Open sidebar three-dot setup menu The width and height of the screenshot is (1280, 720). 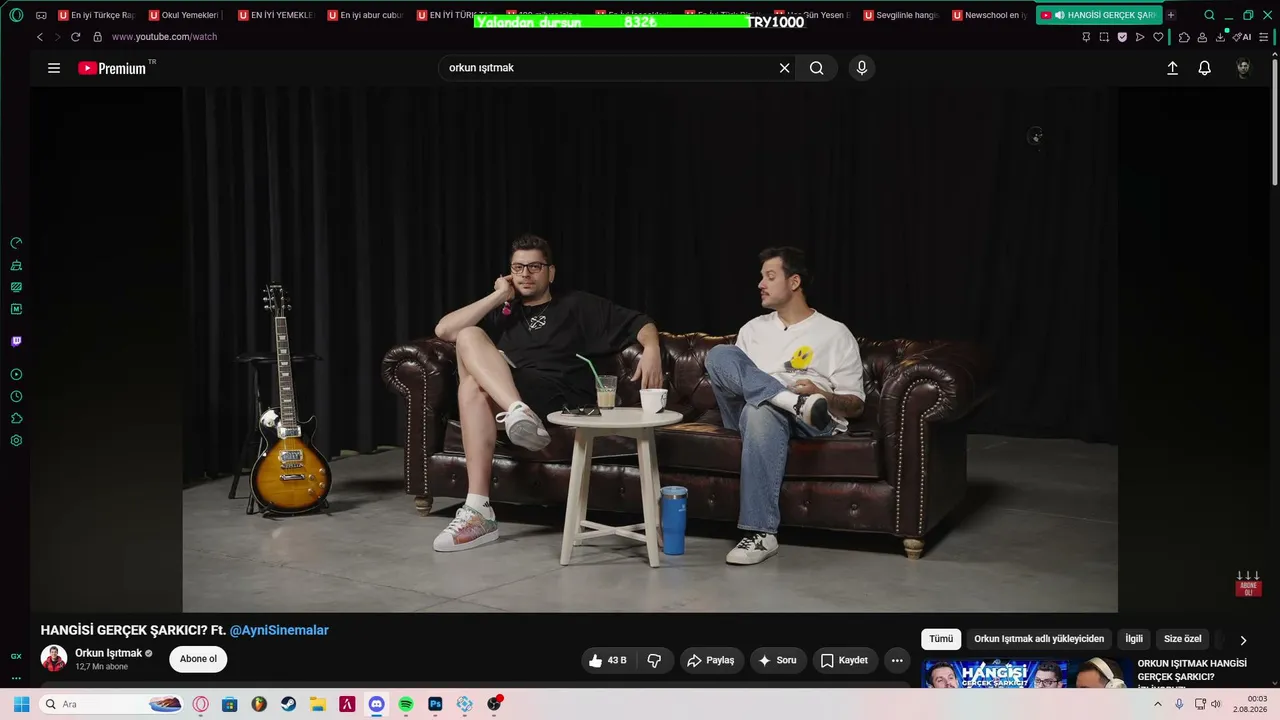click(x=16, y=678)
